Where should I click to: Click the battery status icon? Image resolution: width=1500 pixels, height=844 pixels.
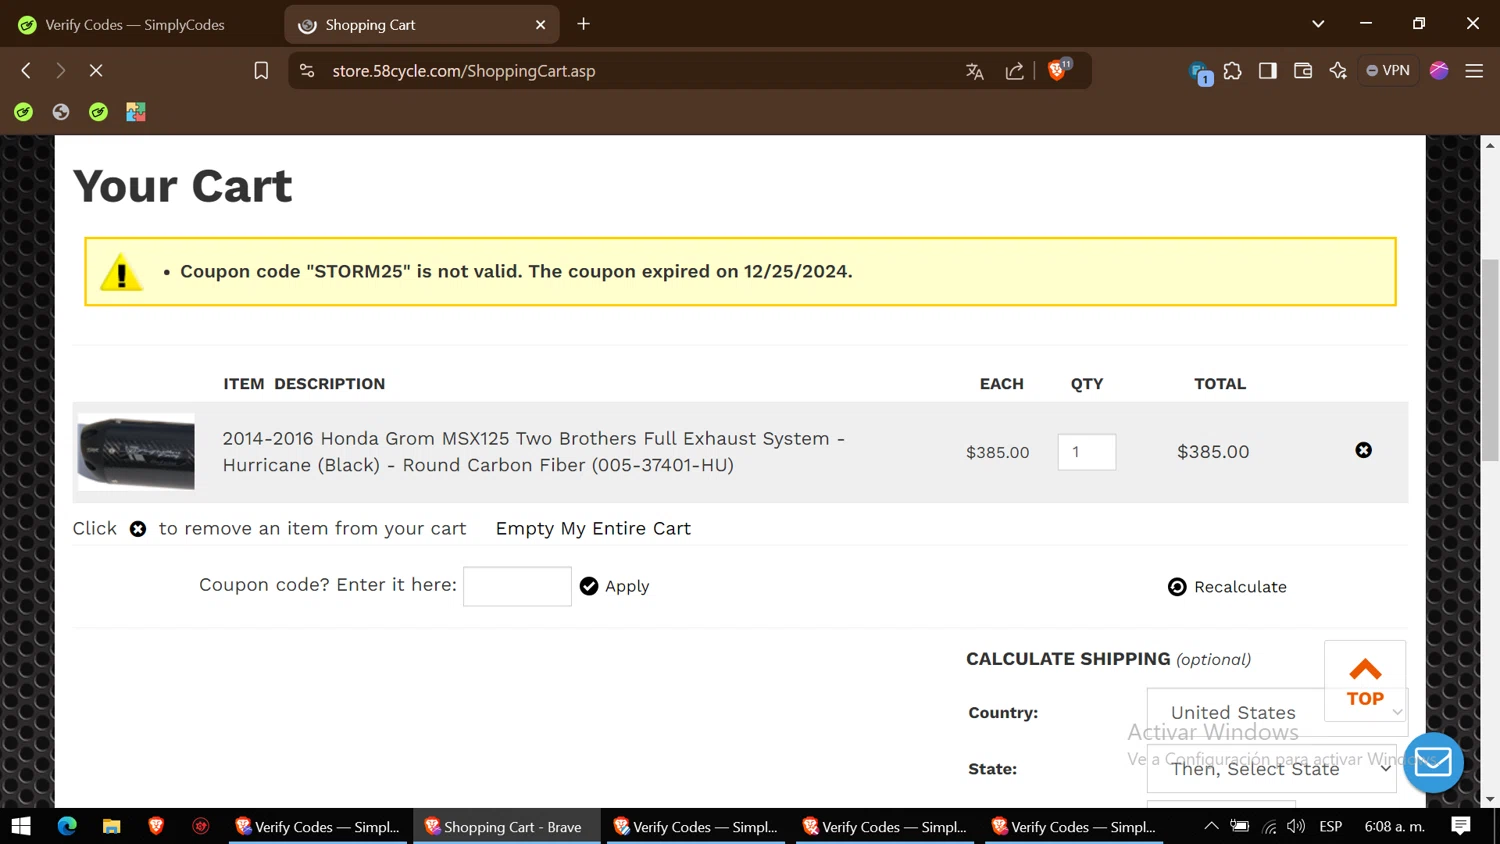(x=1240, y=826)
